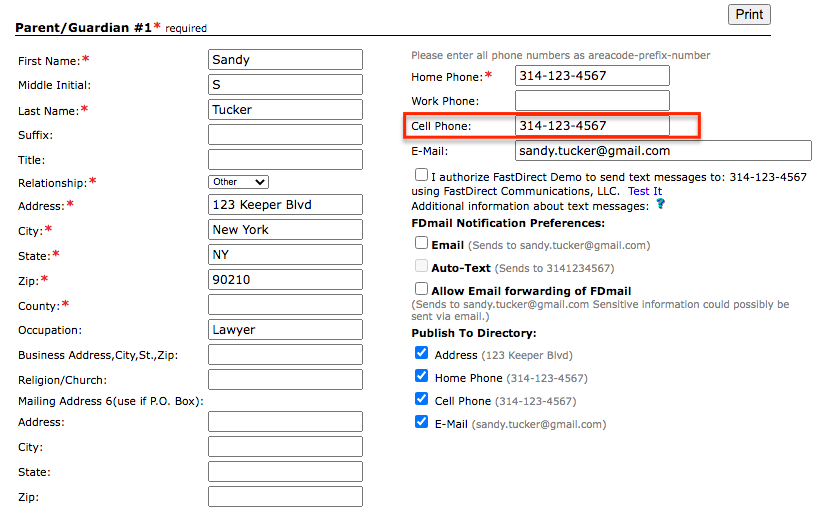Toggle Allow Email forwarding of FDmail
Image resolution: width=822 pixels, height=507 pixels.
[x=421, y=289]
